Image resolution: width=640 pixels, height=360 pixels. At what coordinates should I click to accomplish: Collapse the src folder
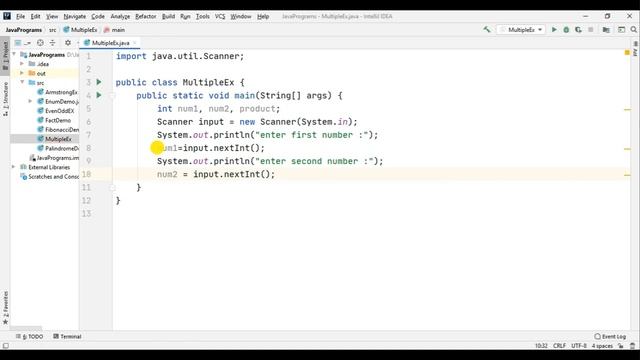pos(22,82)
